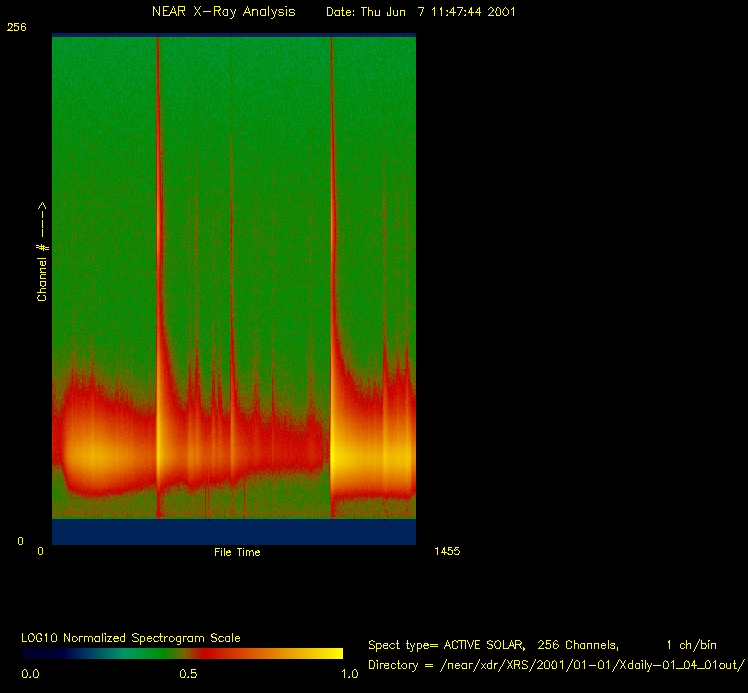Click the orange-yellow band at spectrogram left
Image resolution: width=748 pixels, height=693 pixels.
[x=95, y=457]
